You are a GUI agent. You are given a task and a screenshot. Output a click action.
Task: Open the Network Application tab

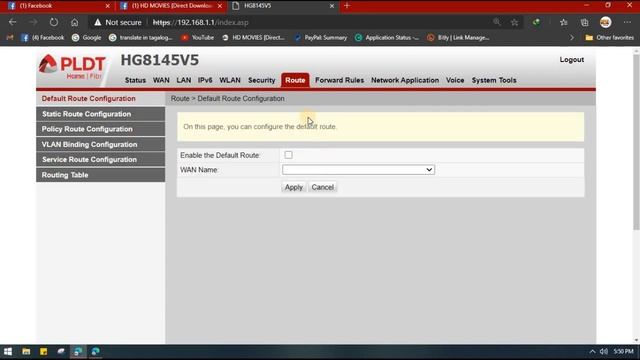point(405,80)
